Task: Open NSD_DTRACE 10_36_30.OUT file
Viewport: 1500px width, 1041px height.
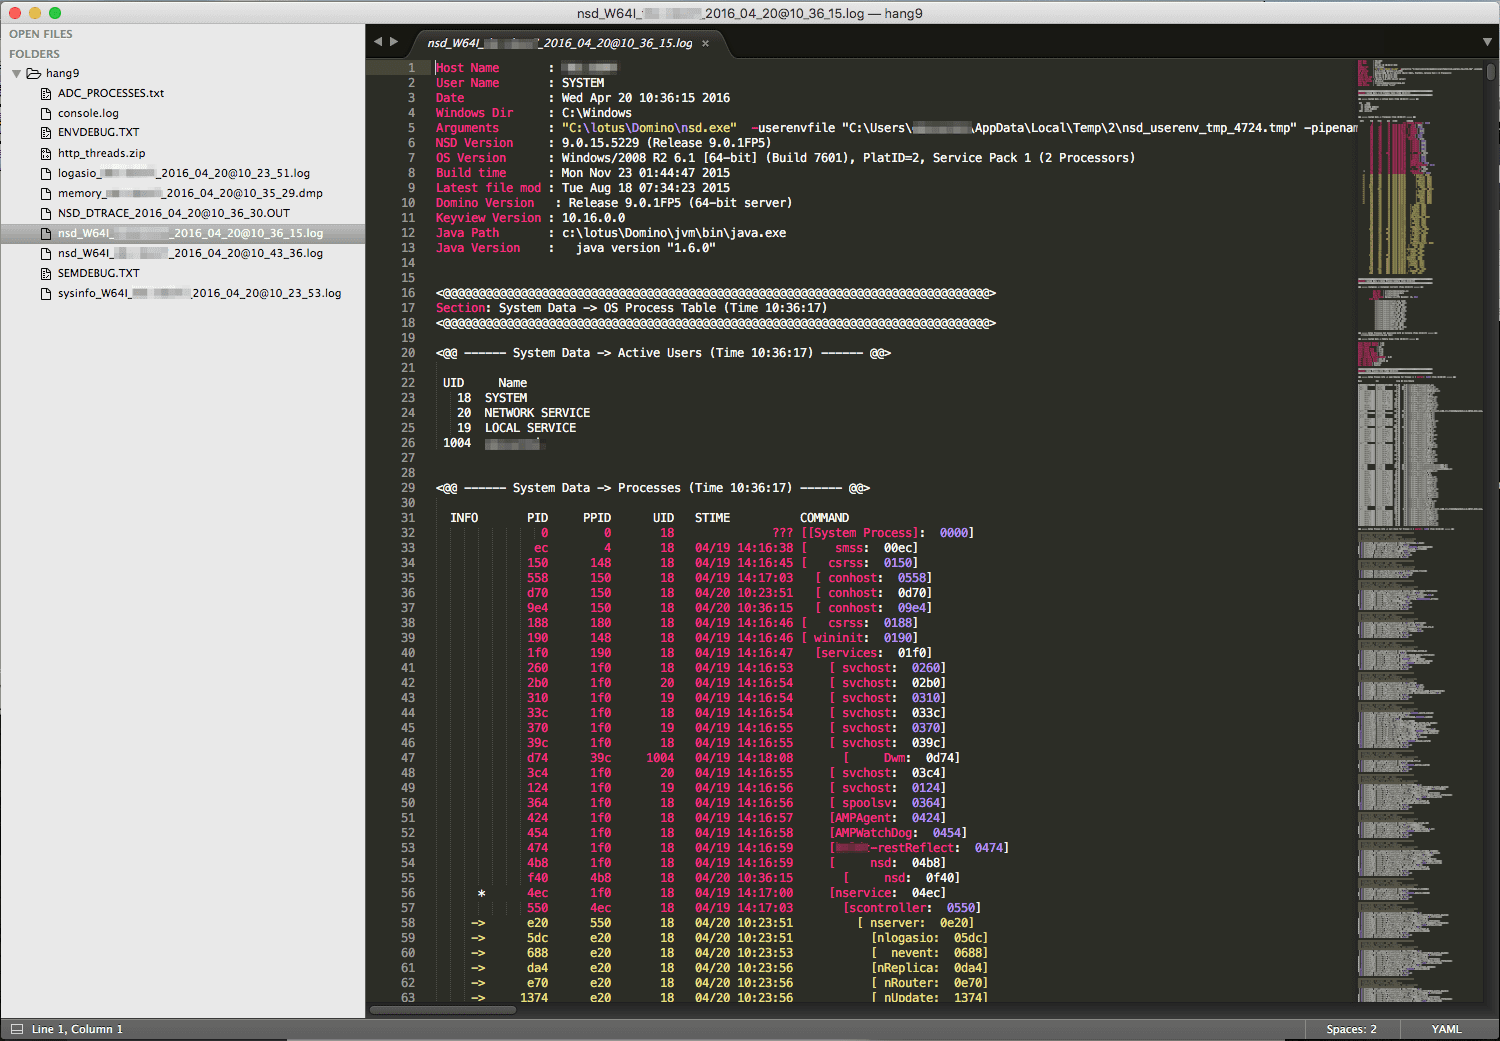Action: (174, 213)
